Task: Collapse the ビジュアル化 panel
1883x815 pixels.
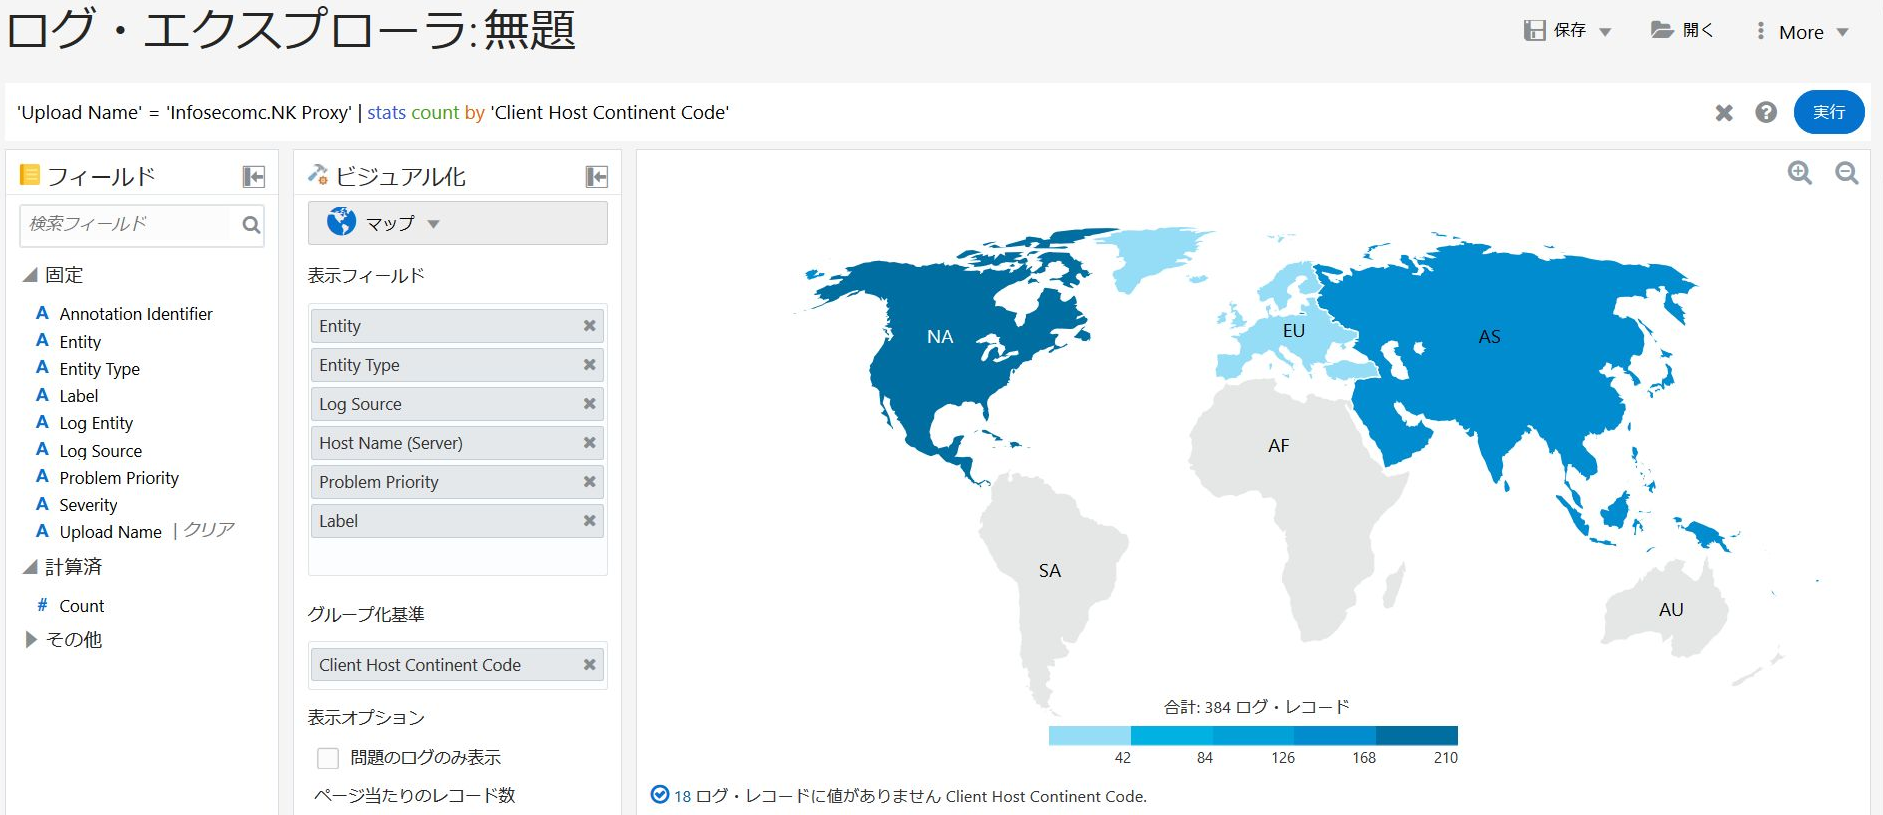Action: [x=597, y=177]
